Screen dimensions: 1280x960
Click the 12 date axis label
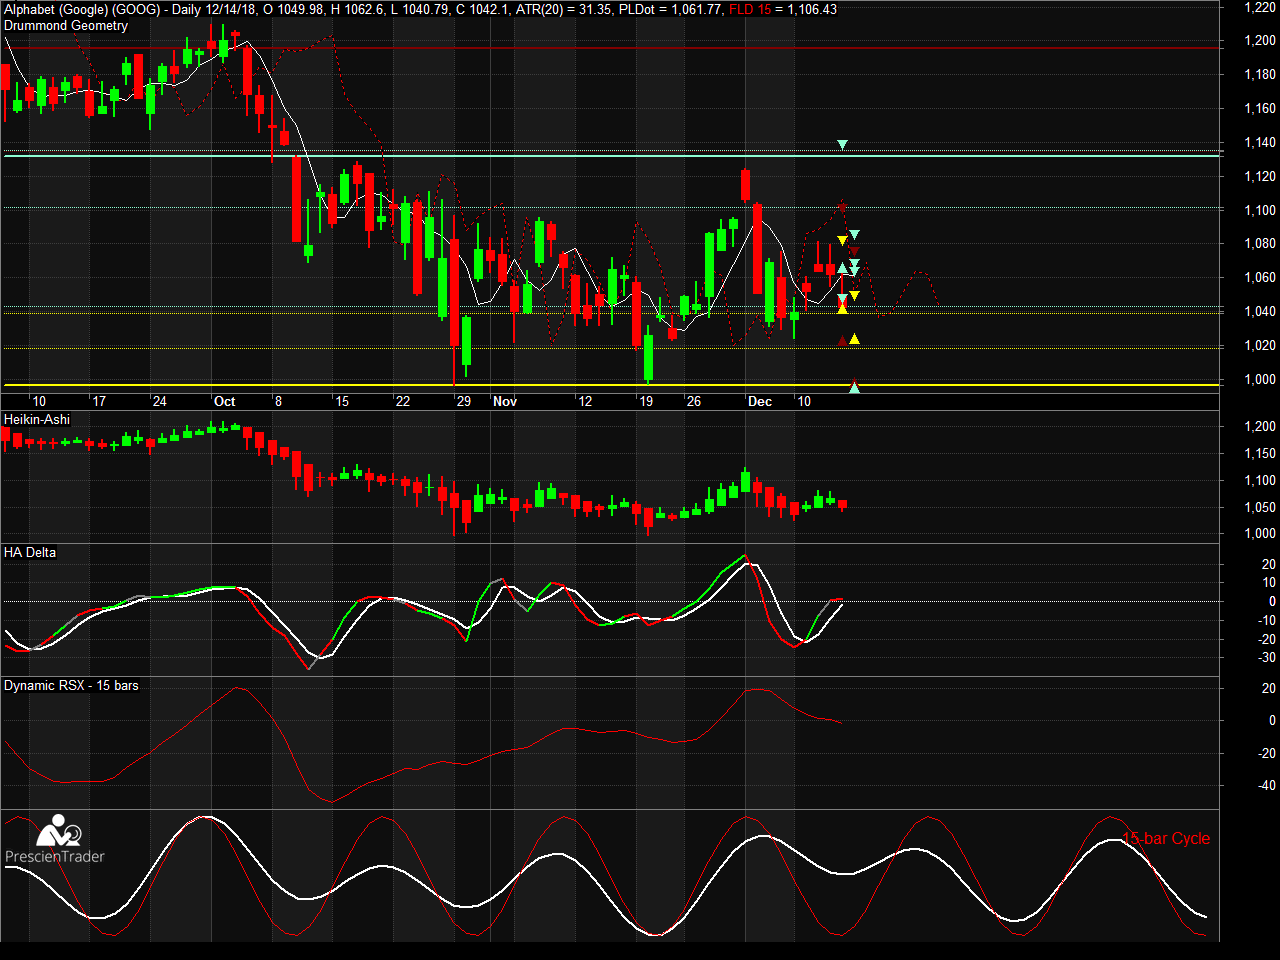pos(586,401)
